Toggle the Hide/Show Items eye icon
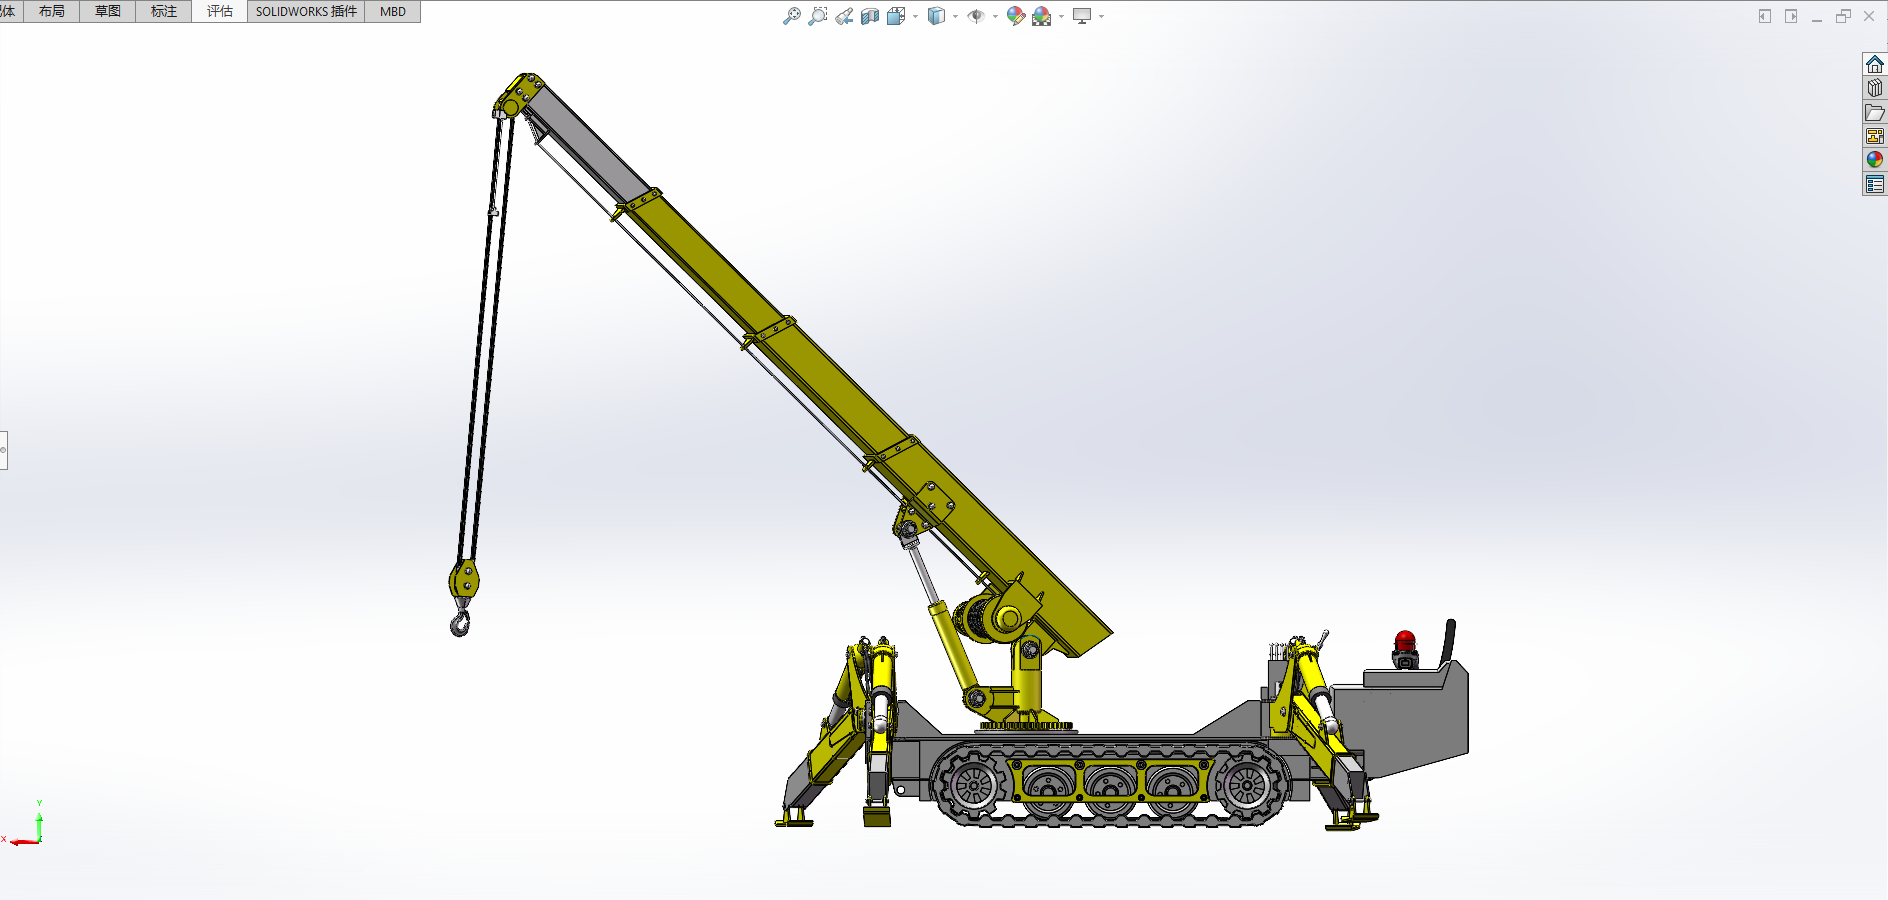This screenshot has height=900, width=1888. pyautogui.click(x=976, y=16)
